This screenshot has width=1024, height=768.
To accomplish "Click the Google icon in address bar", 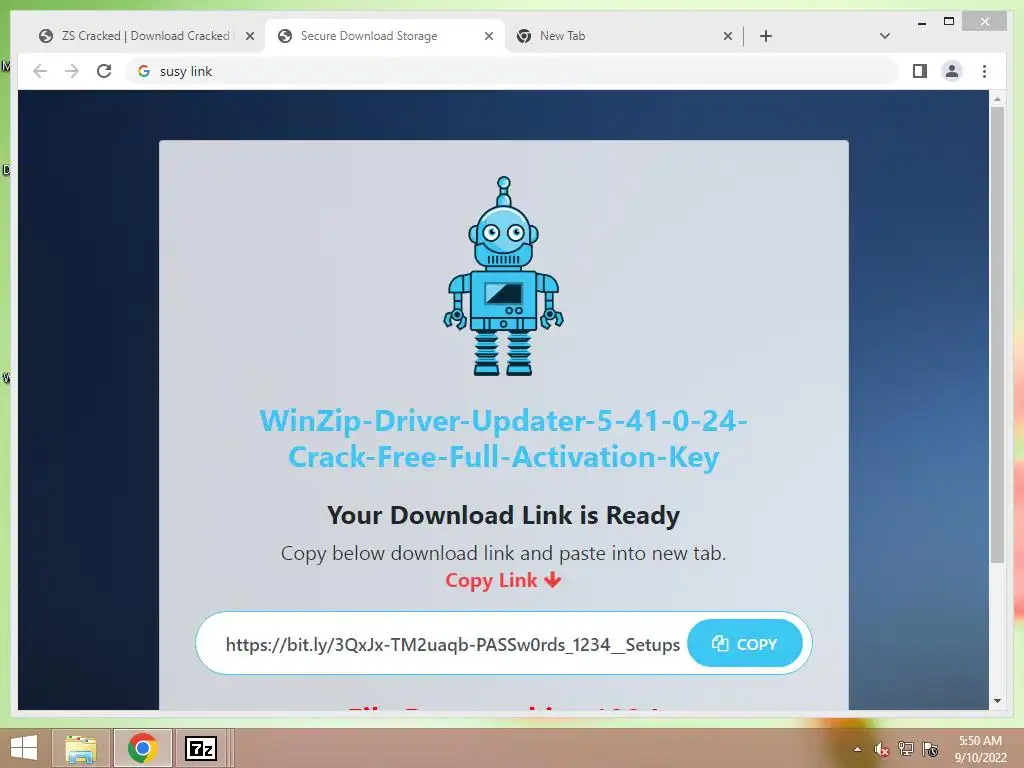I will point(144,71).
